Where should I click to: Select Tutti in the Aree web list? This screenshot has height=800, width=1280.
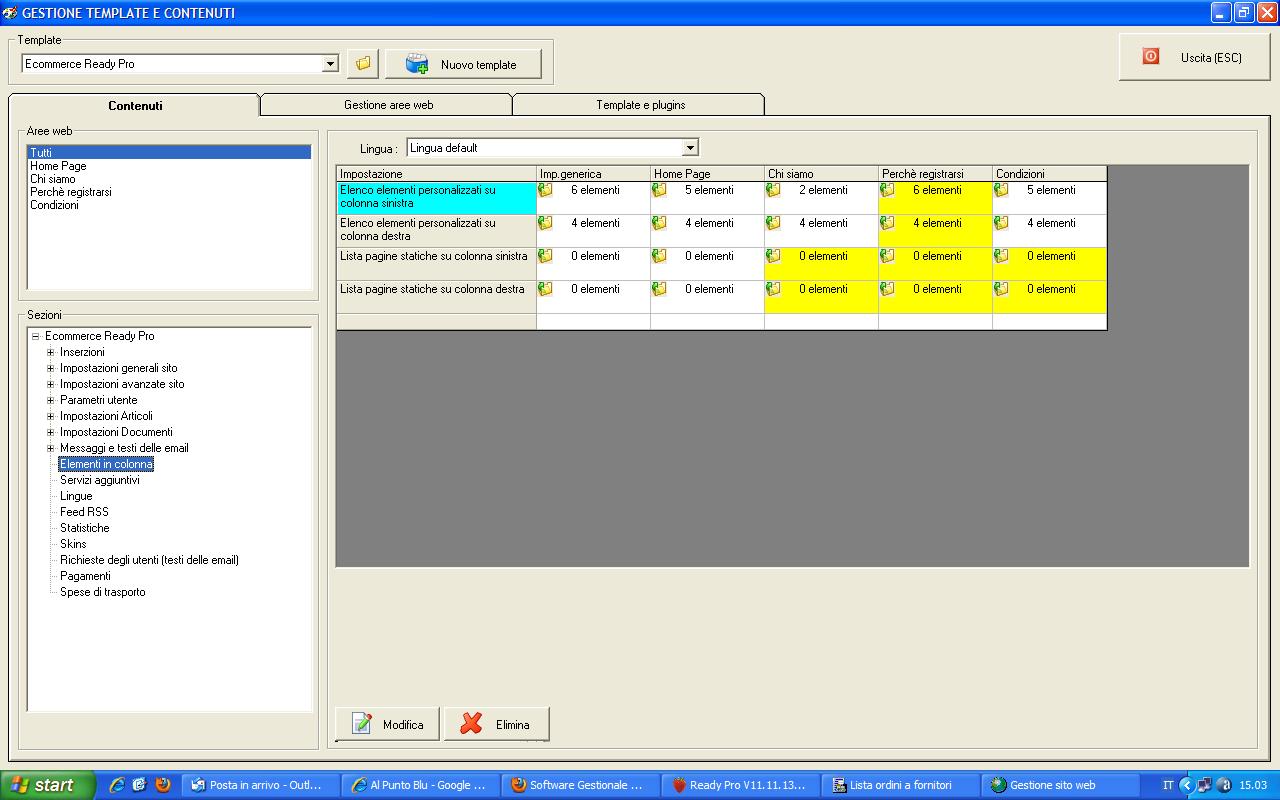[x=170, y=153]
